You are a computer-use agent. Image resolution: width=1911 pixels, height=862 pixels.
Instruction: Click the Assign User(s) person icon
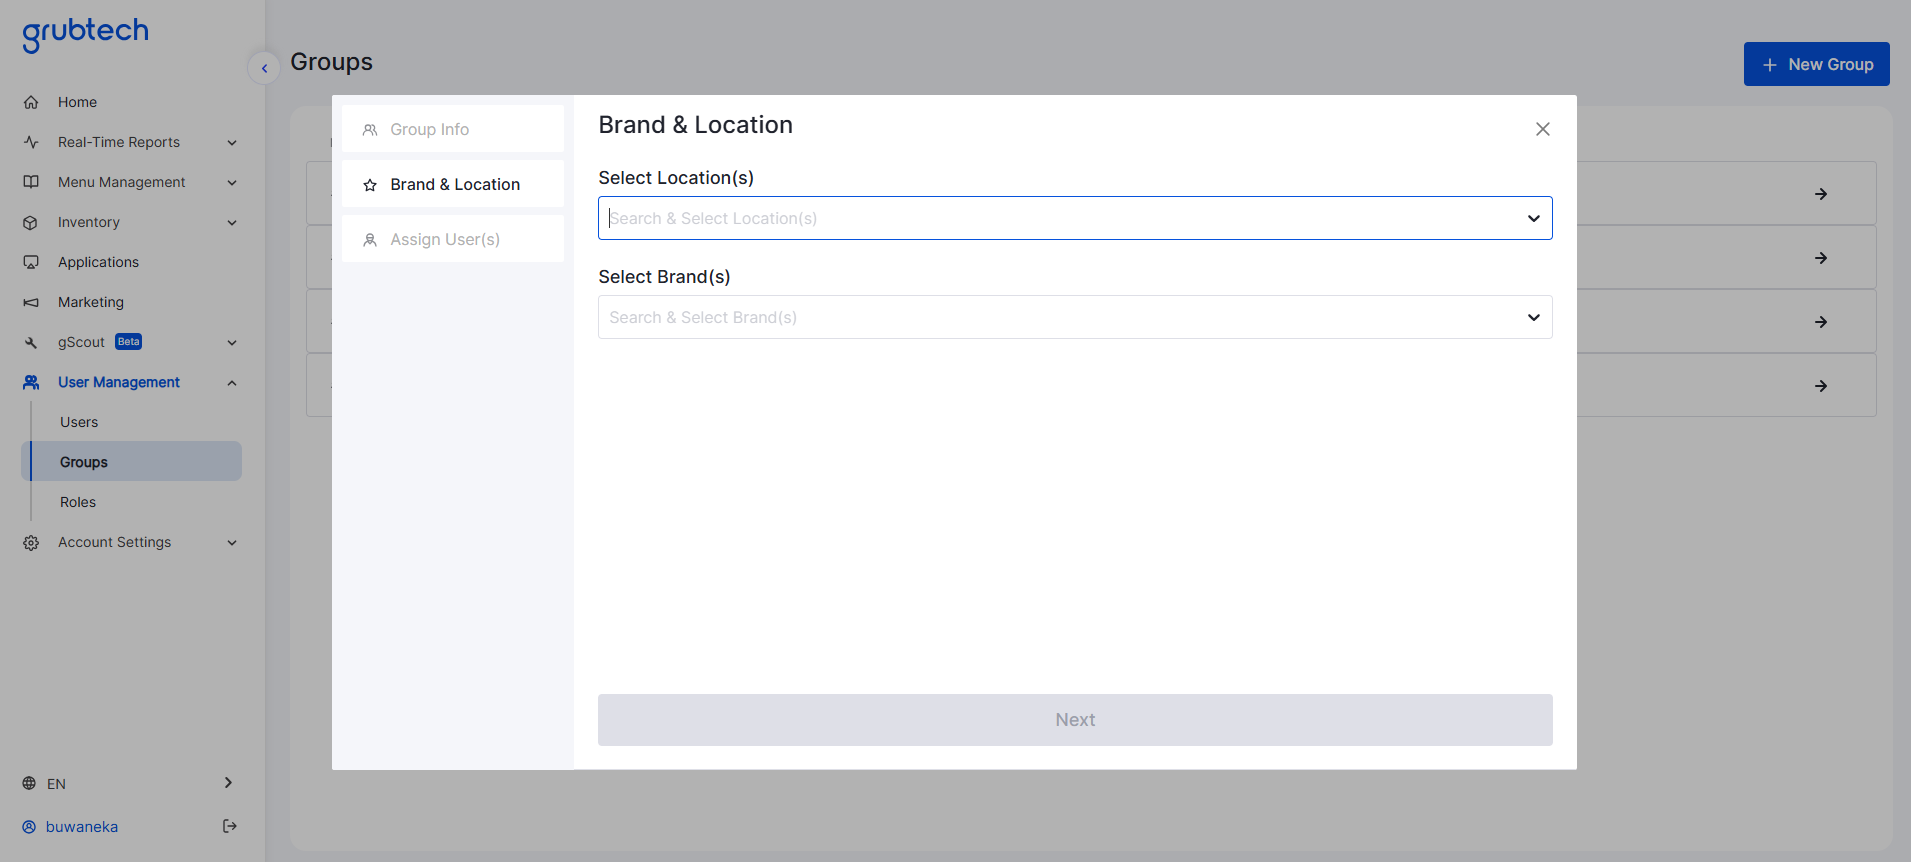tap(370, 240)
